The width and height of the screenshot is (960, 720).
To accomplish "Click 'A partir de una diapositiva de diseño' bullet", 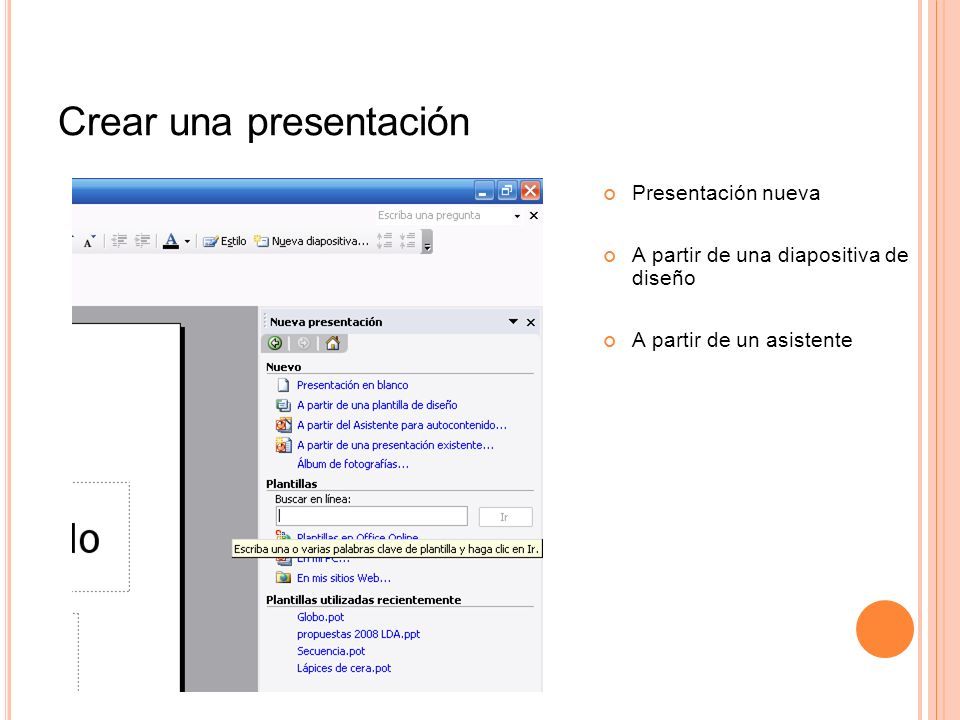I will click(x=770, y=266).
